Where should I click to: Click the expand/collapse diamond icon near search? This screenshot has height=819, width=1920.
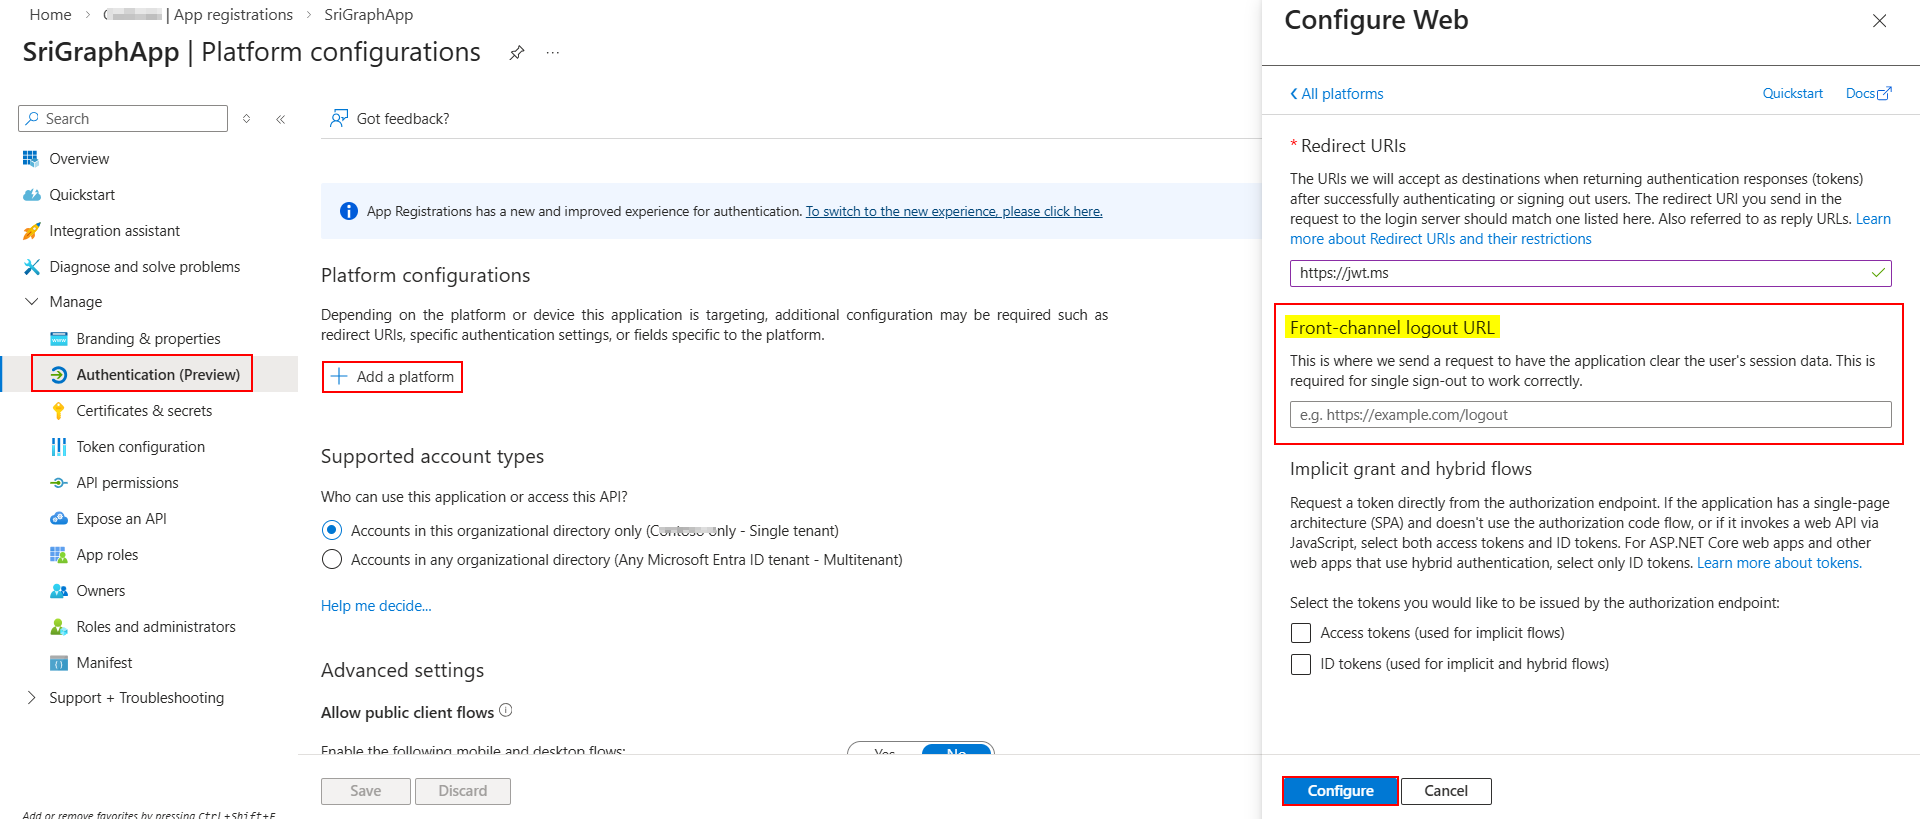click(247, 119)
